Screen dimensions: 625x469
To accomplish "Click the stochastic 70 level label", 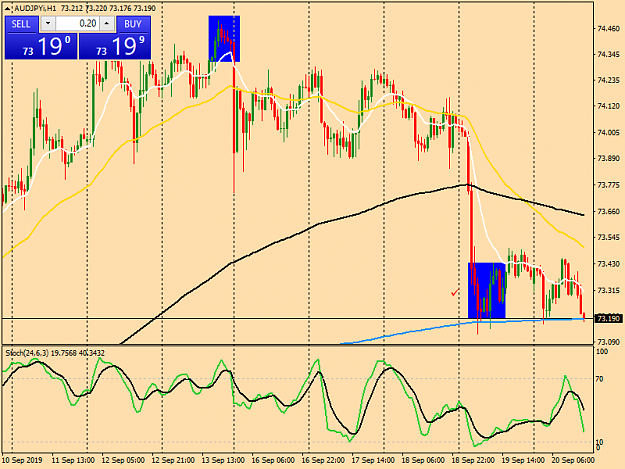I will coord(599,379).
